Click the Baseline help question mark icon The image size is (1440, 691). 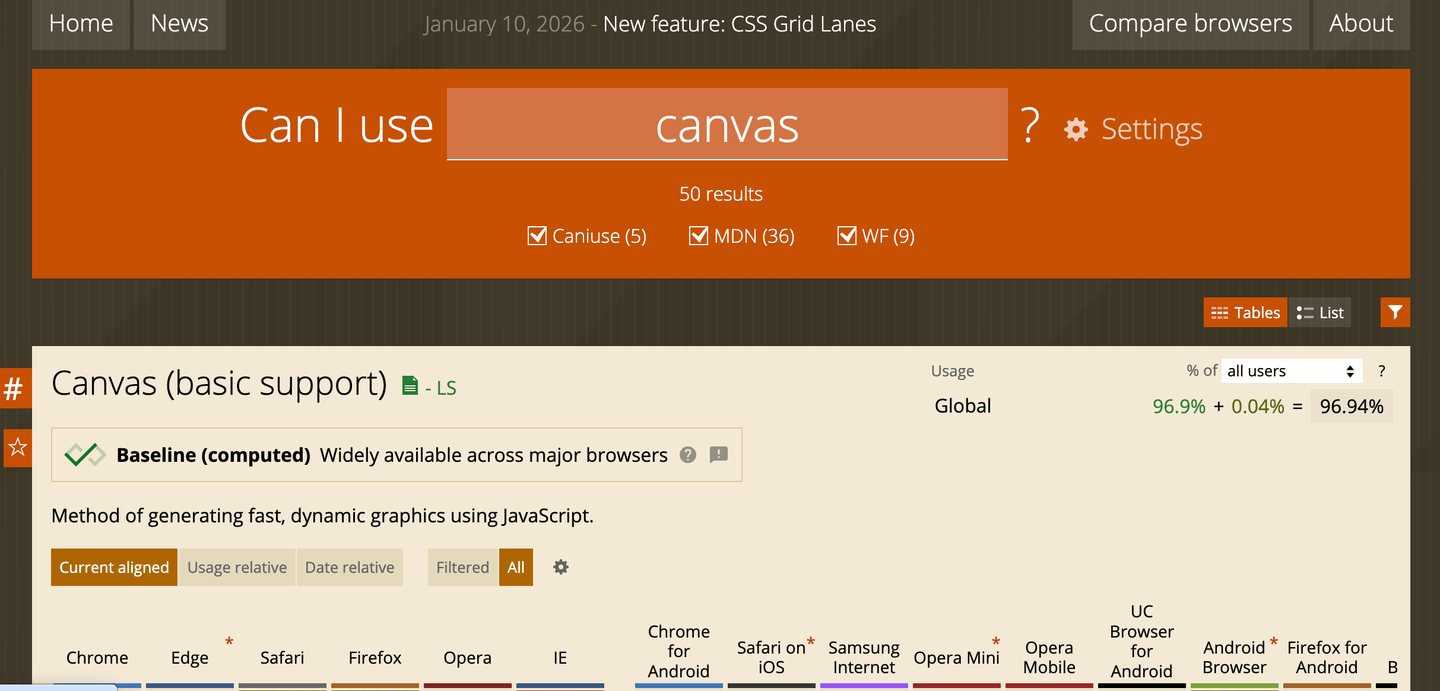(688, 455)
